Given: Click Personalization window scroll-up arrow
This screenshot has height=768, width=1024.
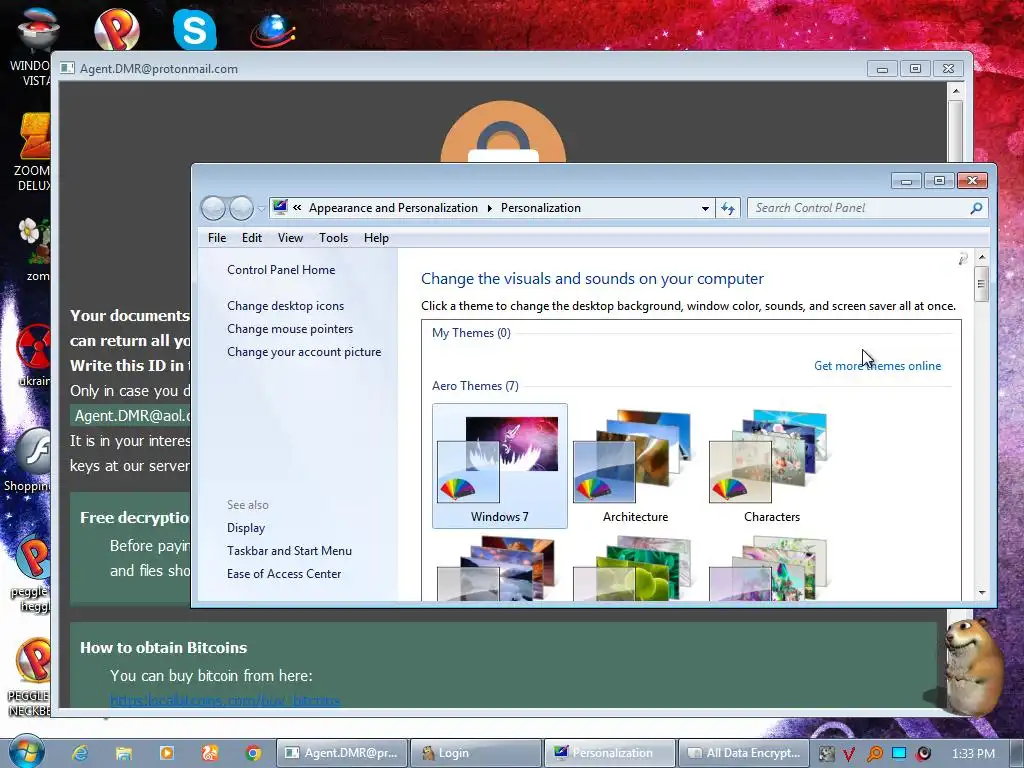Looking at the screenshot, I should 982,258.
